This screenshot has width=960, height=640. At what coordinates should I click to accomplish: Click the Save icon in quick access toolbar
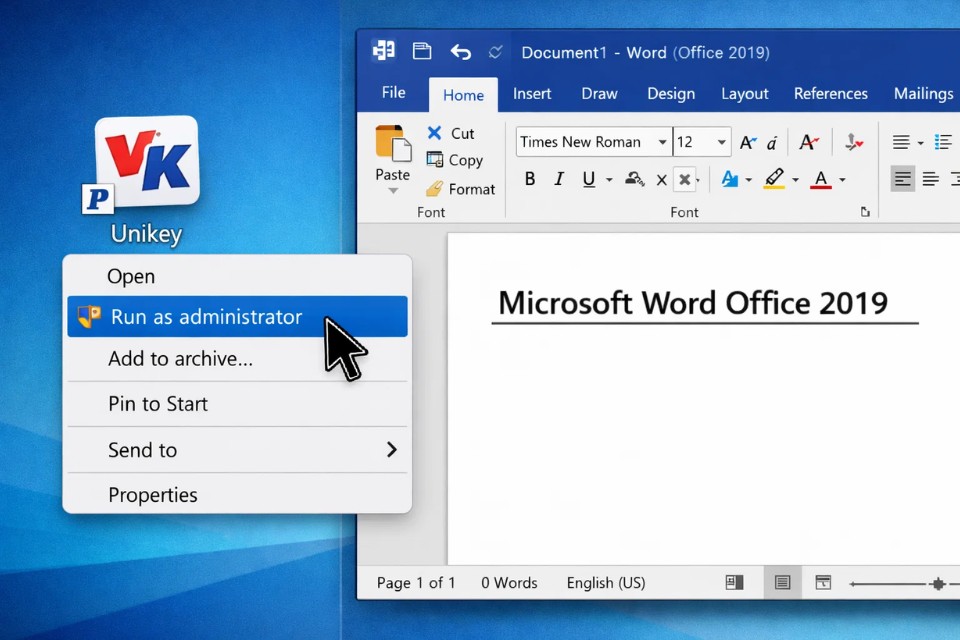click(x=422, y=52)
